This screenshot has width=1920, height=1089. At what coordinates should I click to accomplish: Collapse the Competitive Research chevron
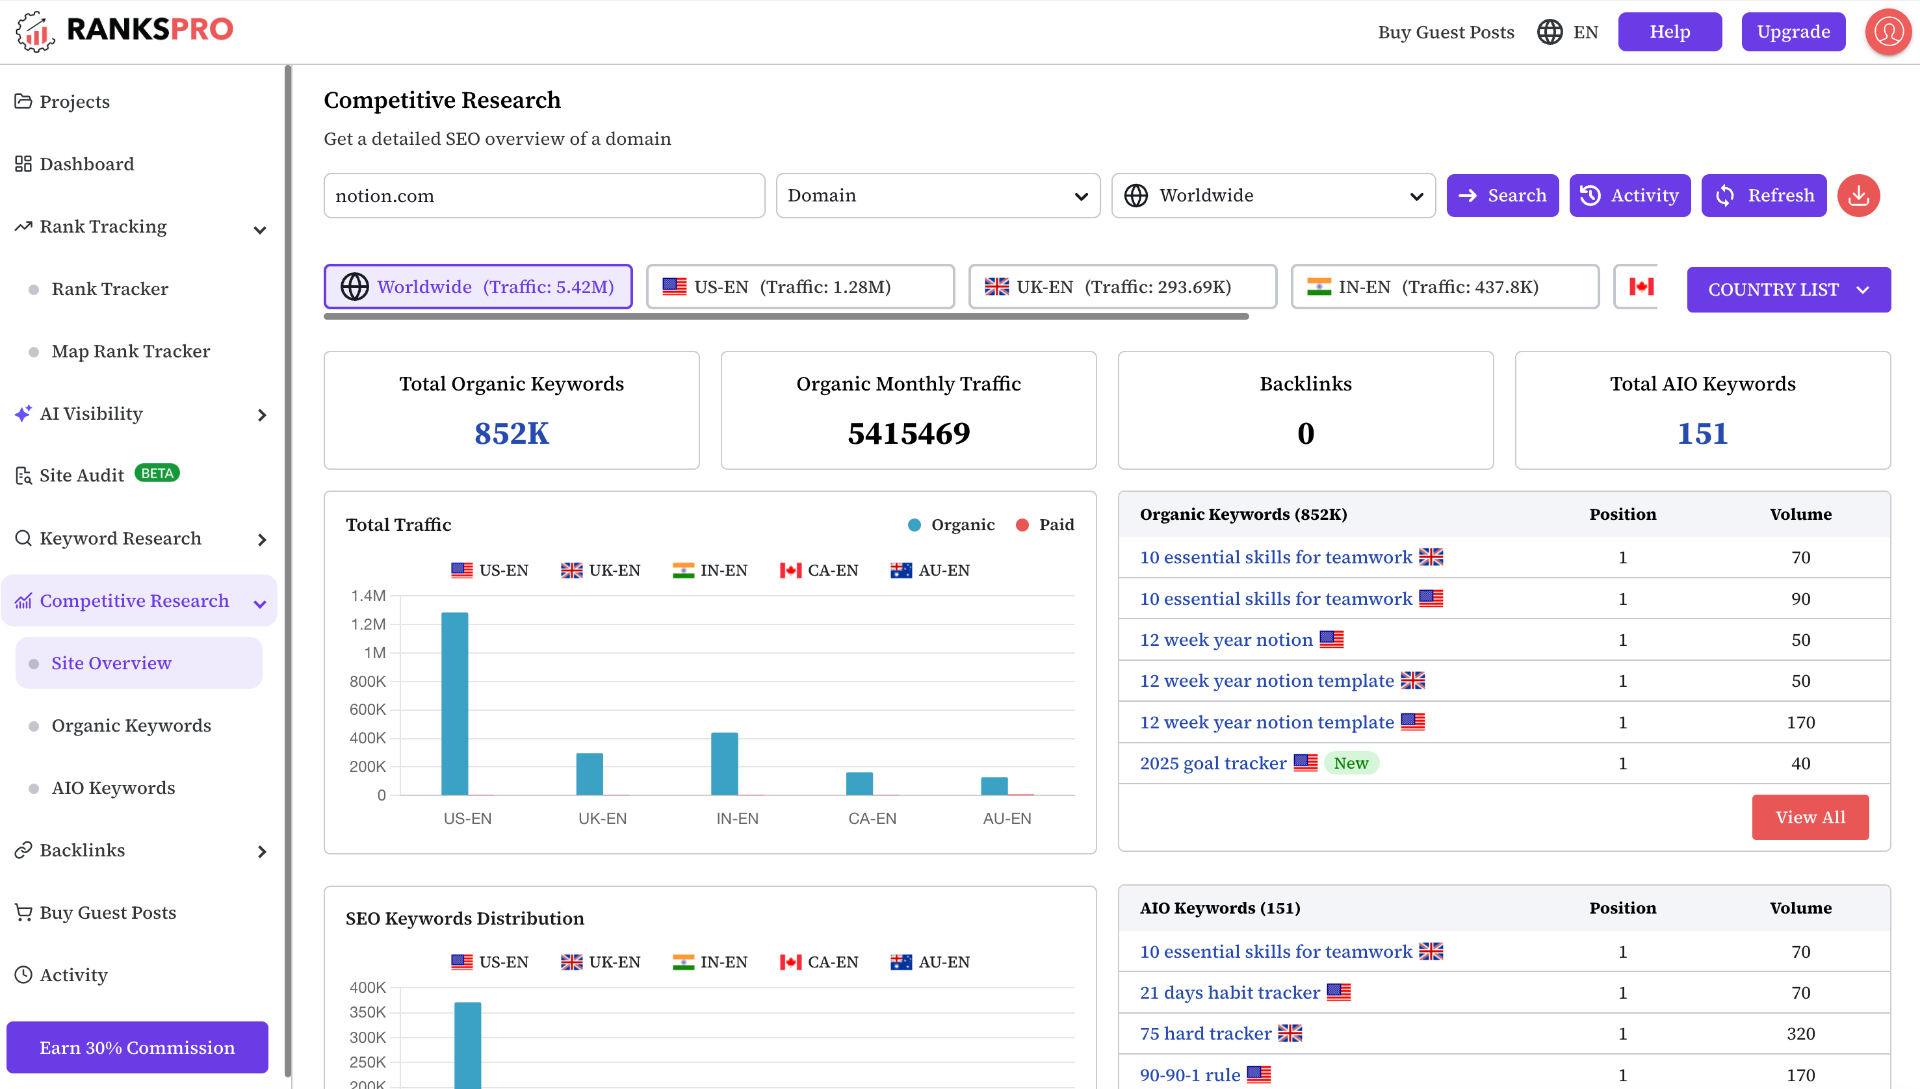tap(260, 604)
